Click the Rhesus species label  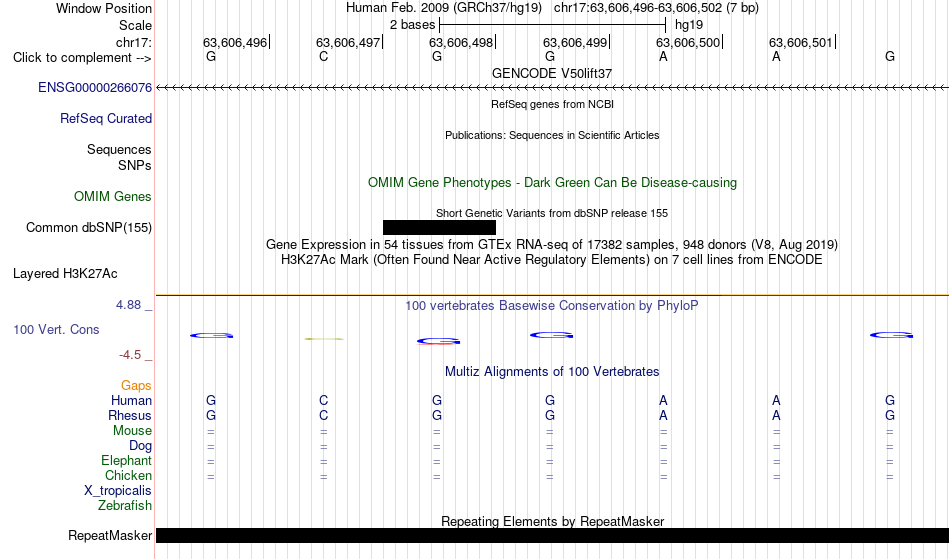[x=130, y=416]
